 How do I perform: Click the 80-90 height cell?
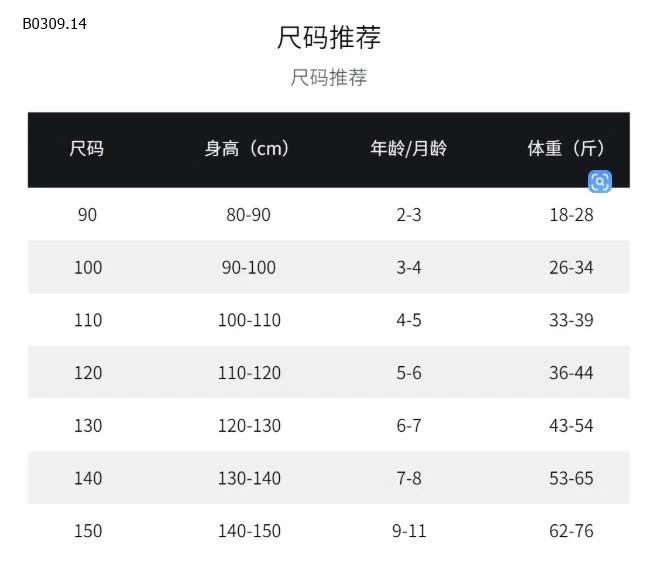[249, 215]
